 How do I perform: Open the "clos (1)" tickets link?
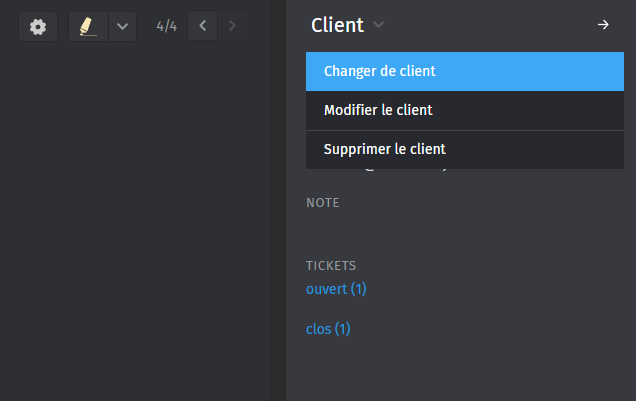pyautogui.click(x=328, y=328)
